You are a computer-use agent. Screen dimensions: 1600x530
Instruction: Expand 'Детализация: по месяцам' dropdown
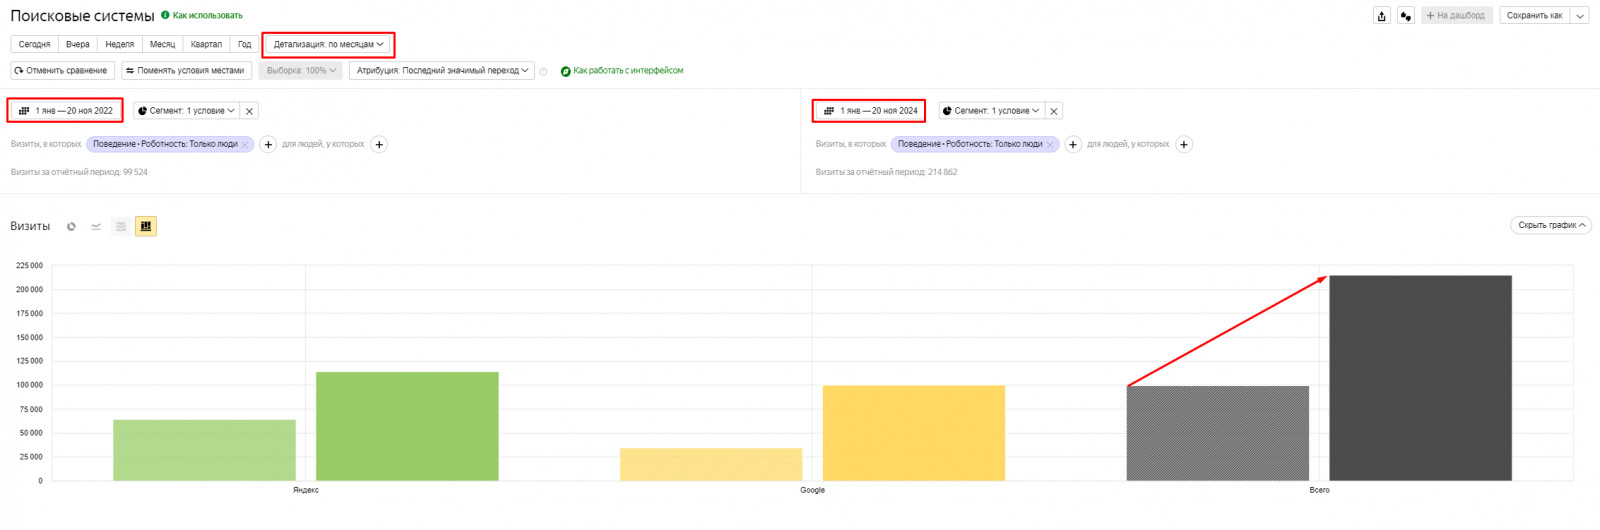pos(328,44)
